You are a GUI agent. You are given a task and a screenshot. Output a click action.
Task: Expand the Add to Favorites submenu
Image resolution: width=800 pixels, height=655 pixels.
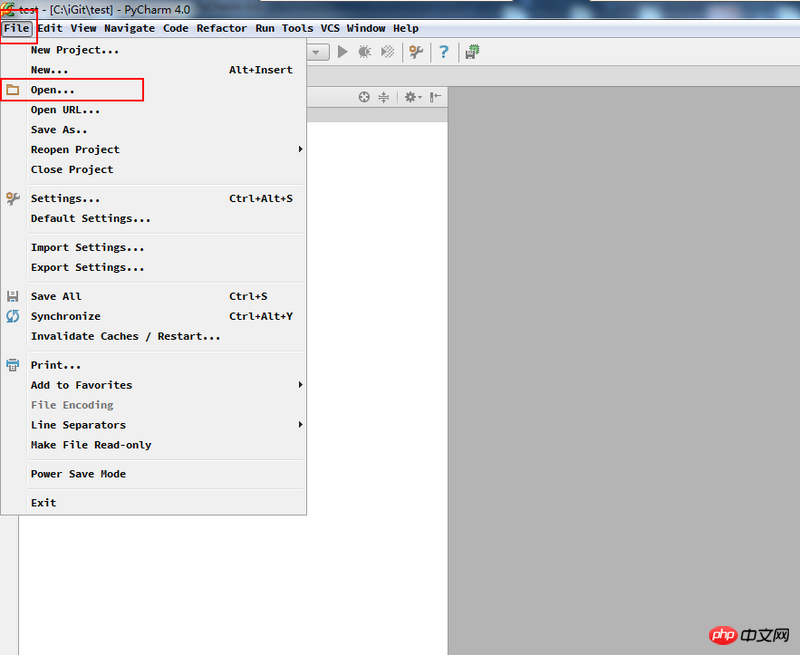point(153,385)
